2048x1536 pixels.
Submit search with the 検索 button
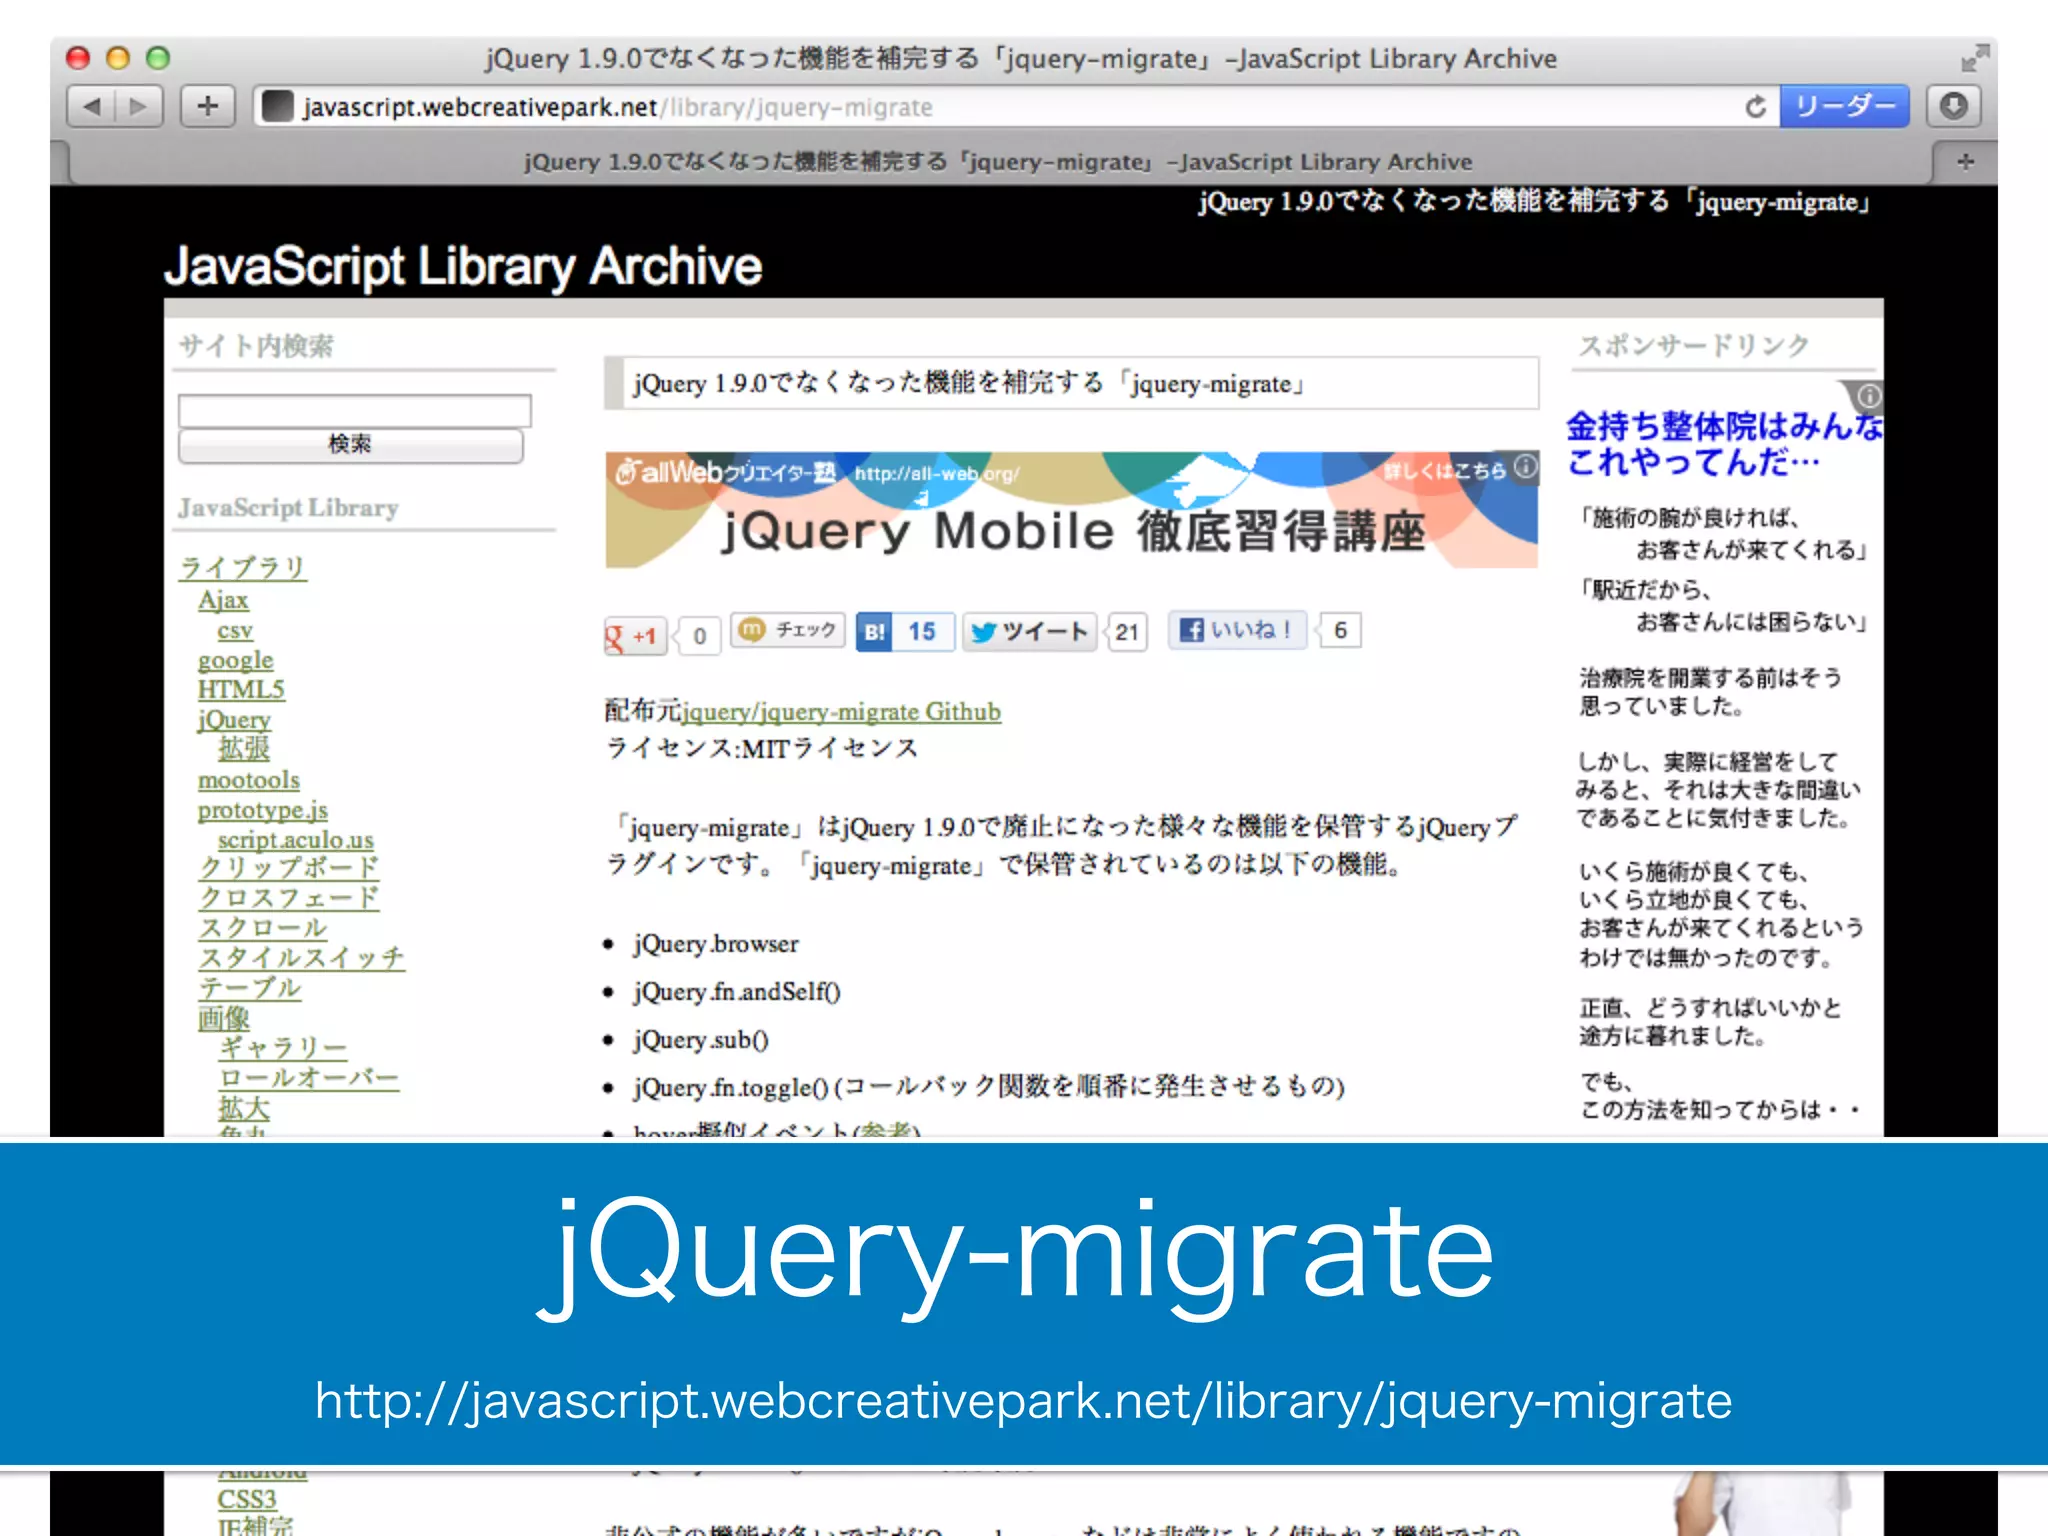[x=351, y=445]
